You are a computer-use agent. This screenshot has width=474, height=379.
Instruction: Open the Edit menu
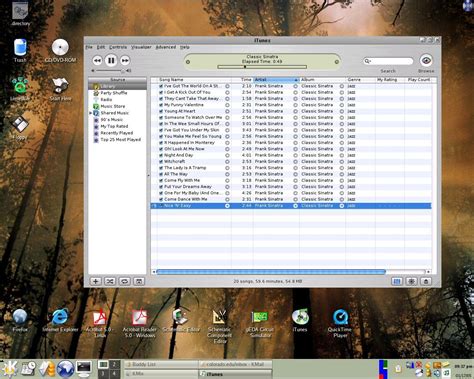point(101,47)
